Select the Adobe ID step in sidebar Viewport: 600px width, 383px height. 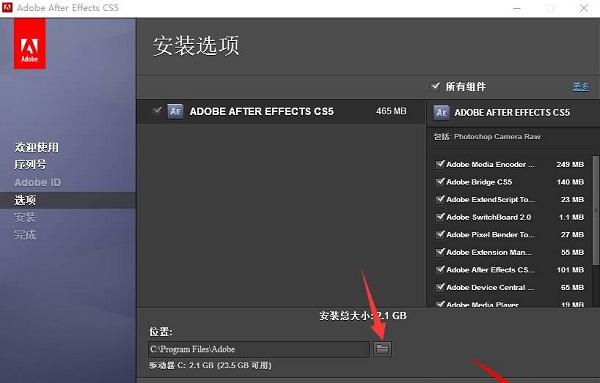click(38, 183)
